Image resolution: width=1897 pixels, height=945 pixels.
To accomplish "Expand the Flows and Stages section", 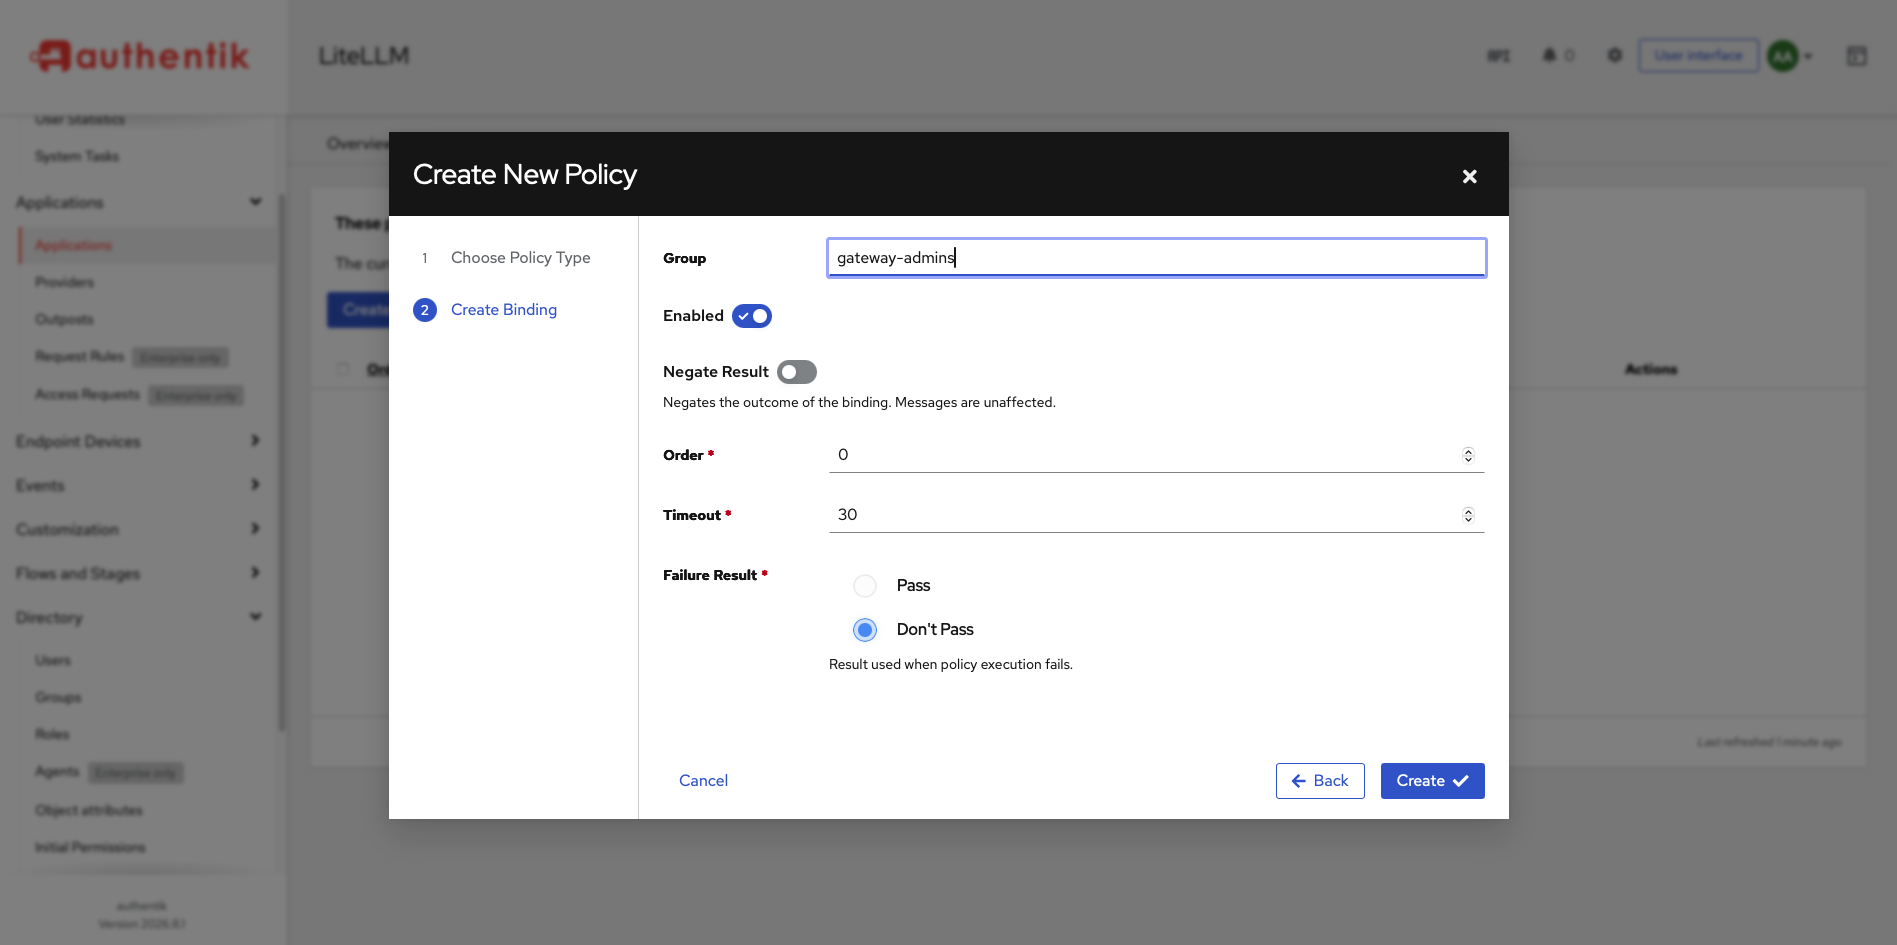I will [256, 573].
